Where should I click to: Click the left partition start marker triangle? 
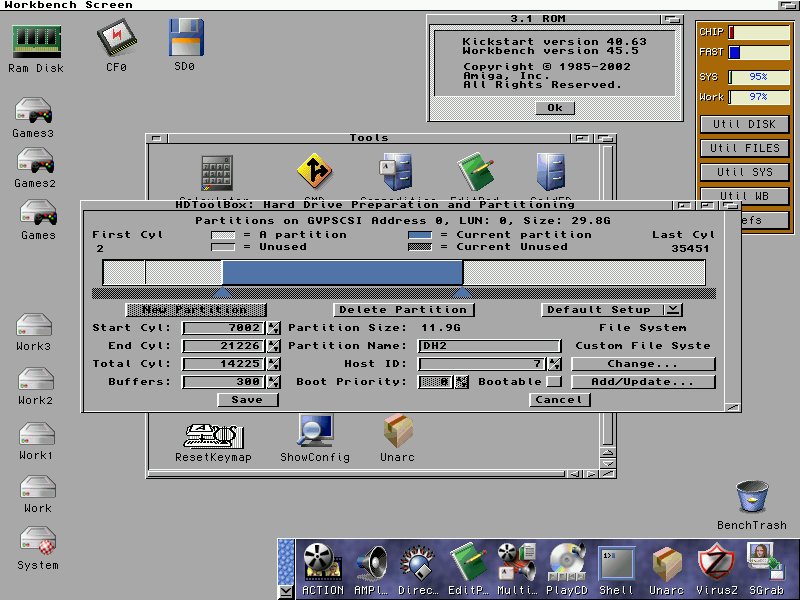[222, 292]
